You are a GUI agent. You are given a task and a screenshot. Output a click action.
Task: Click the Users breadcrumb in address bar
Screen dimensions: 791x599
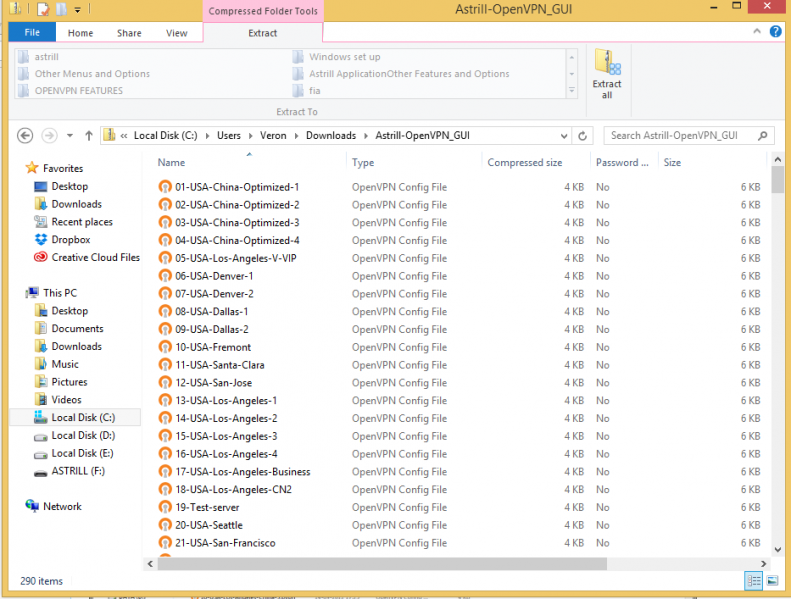[x=229, y=136]
